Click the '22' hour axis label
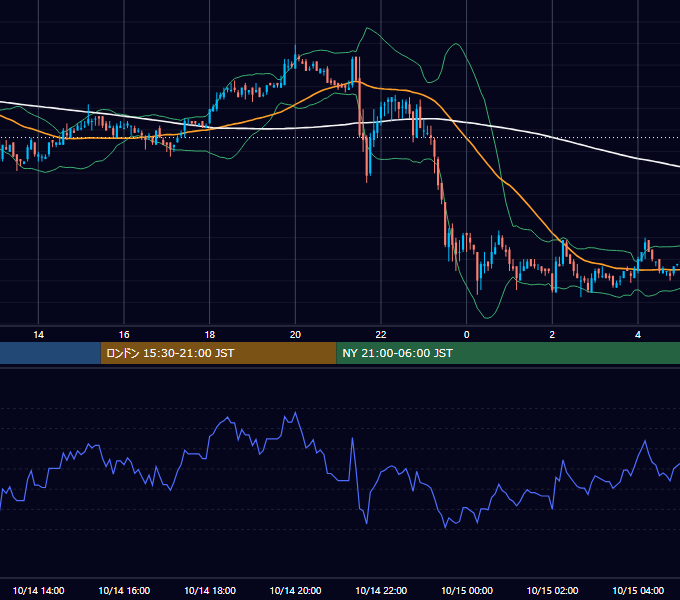Image resolution: width=680 pixels, height=600 pixels. point(381,335)
